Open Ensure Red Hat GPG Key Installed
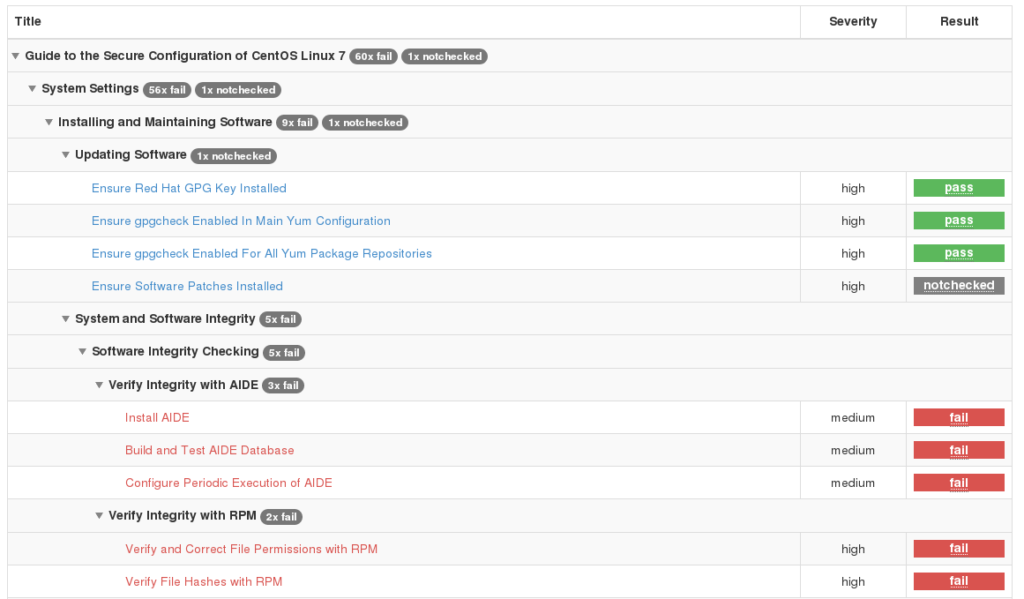This screenshot has height=599, width=1024. coord(189,188)
